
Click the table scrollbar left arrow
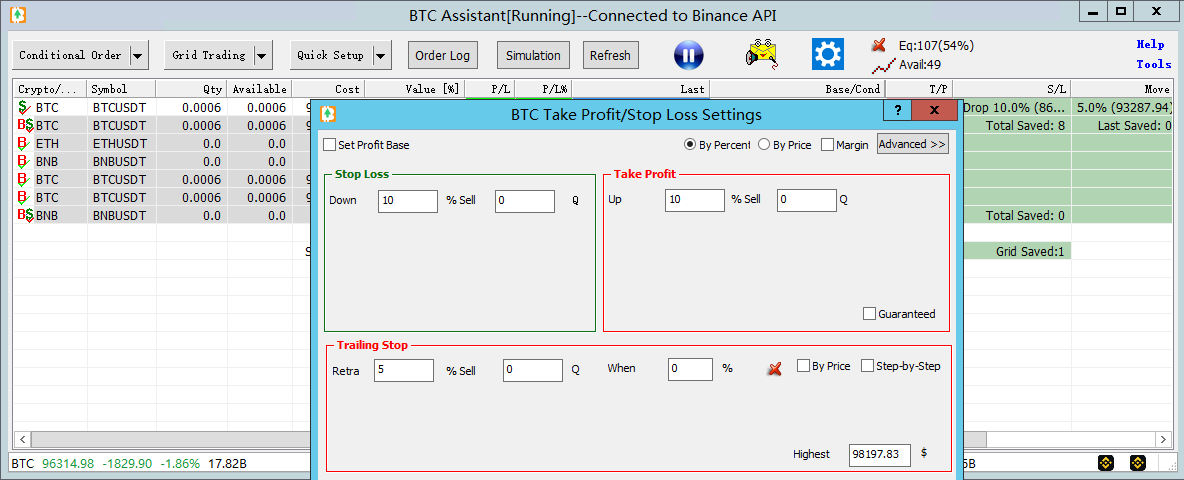[22, 438]
